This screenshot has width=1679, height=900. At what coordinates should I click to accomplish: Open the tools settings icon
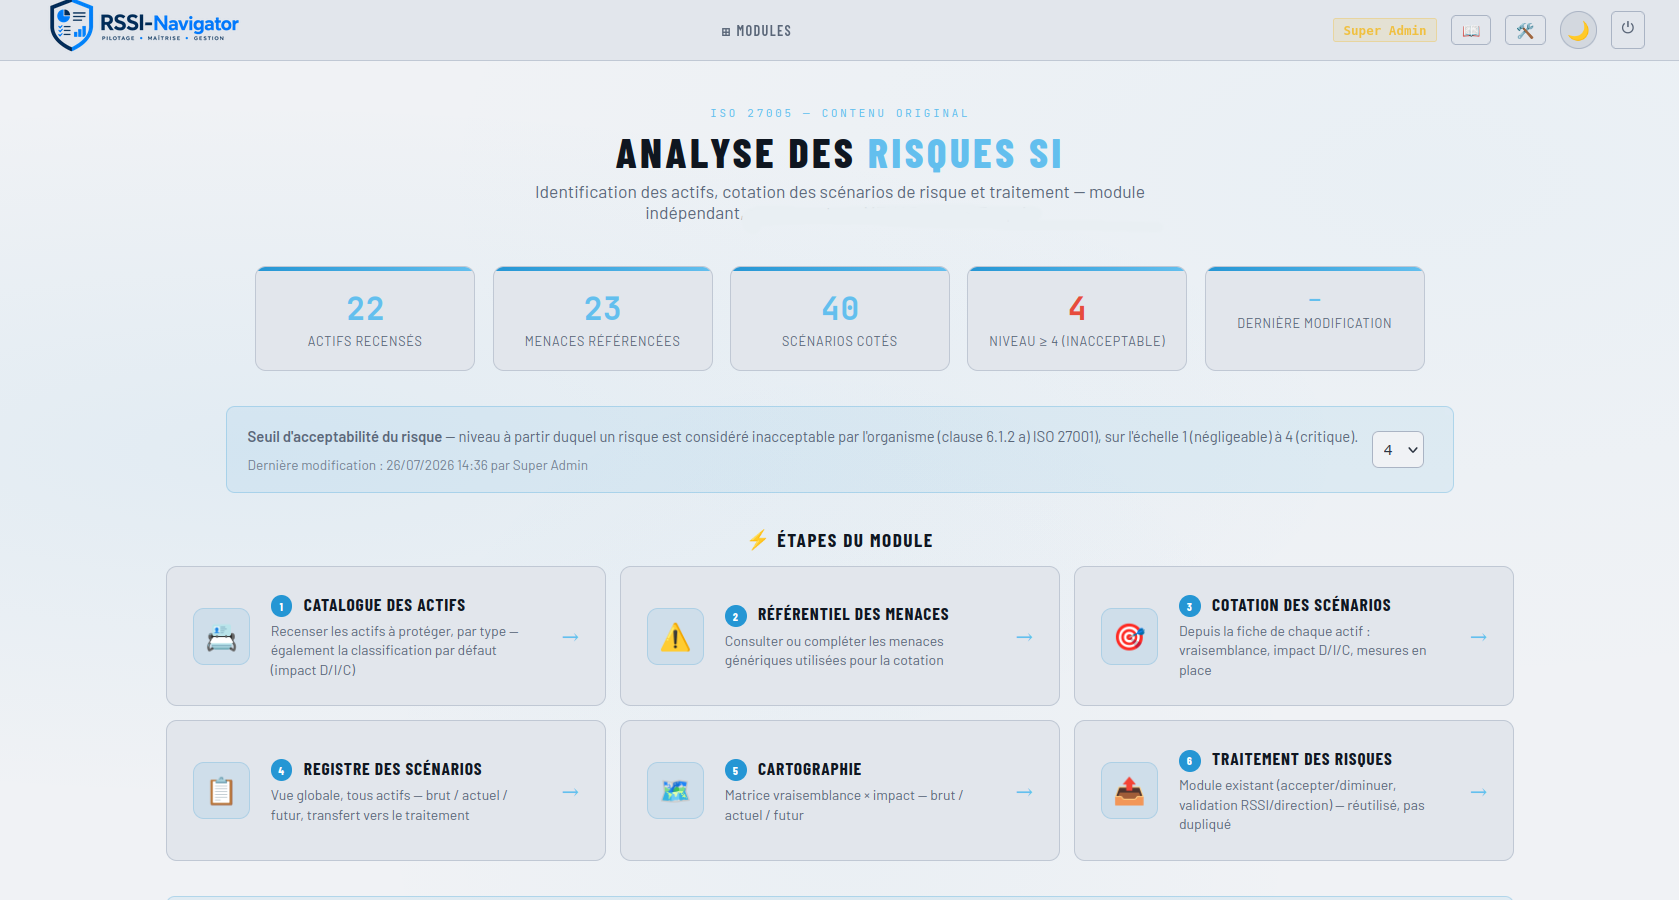pos(1525,30)
